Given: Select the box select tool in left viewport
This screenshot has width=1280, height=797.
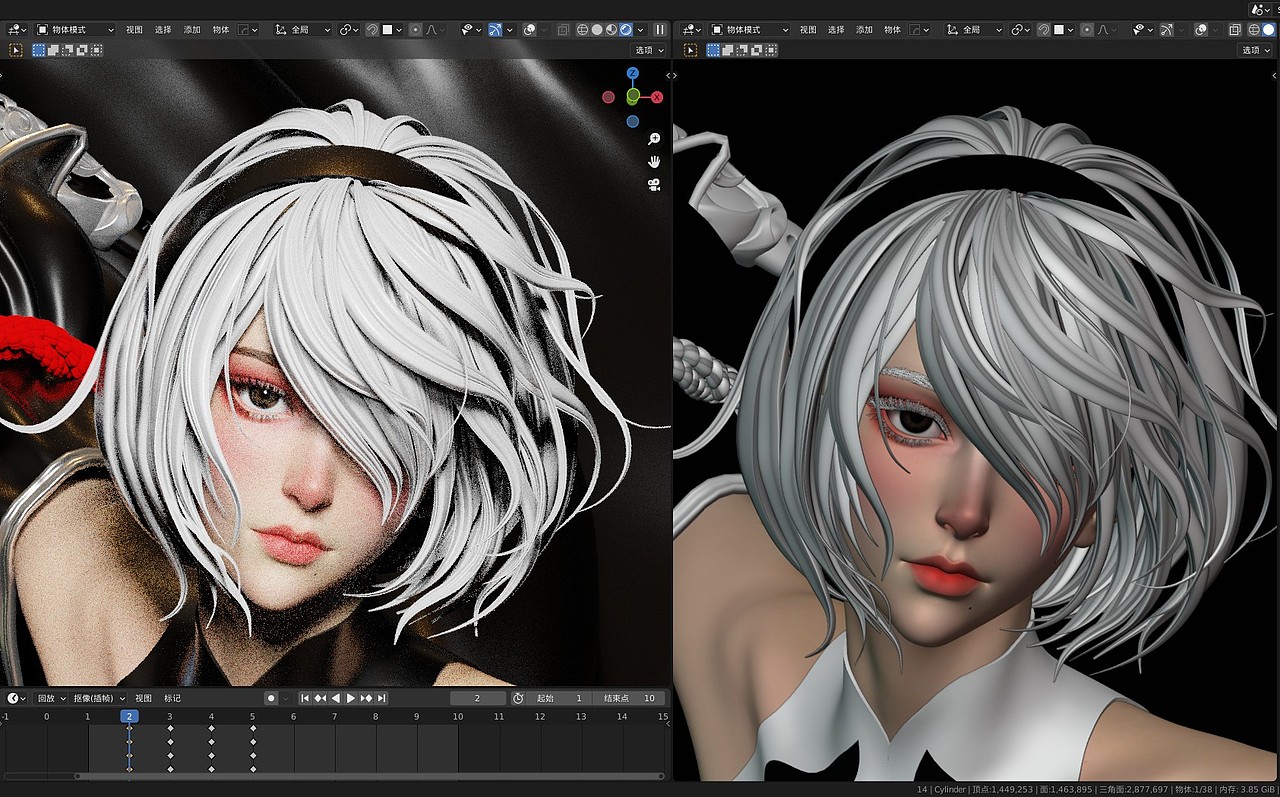Looking at the screenshot, I should tap(16, 50).
